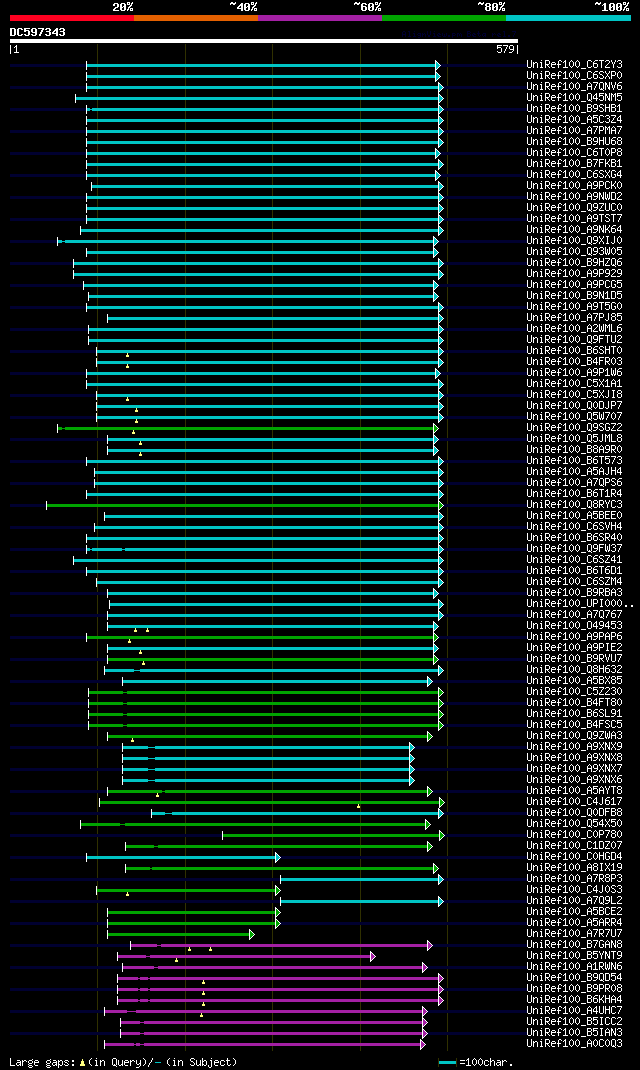Click the green alignment bar for UniRef100_C5Z230
This screenshot has height=1070, width=640.
pyautogui.click(x=266, y=692)
